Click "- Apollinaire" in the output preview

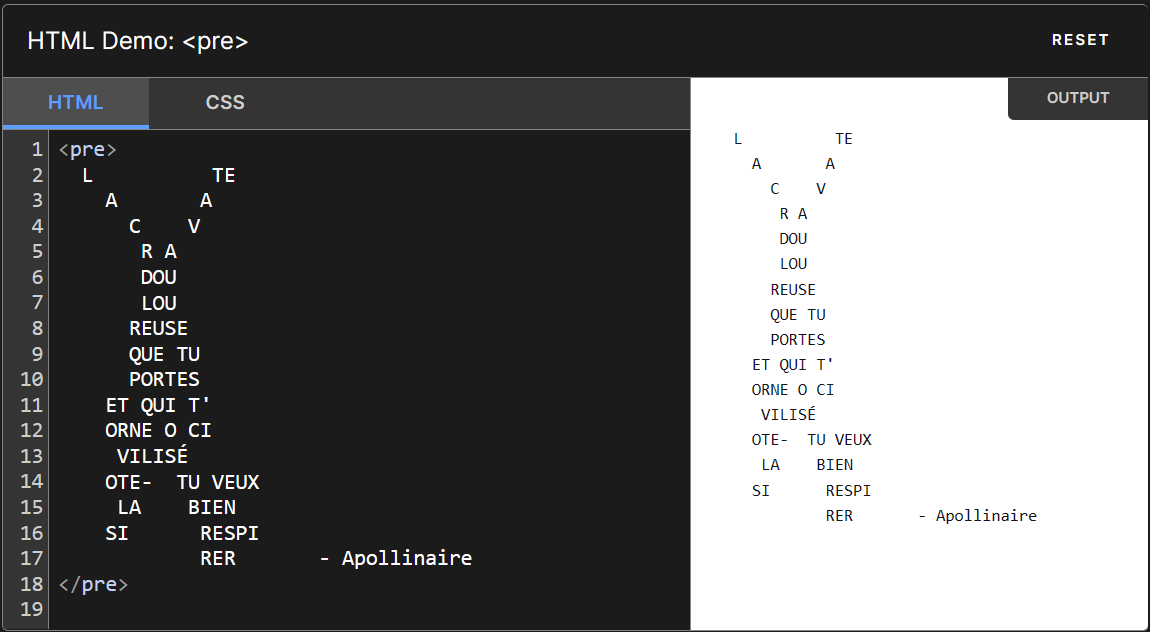(x=977, y=516)
